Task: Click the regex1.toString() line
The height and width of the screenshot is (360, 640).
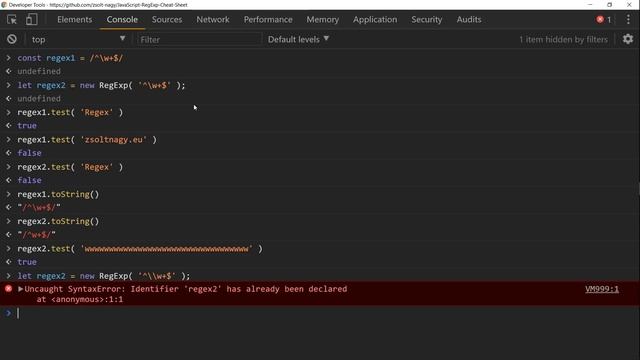Action: point(58,194)
